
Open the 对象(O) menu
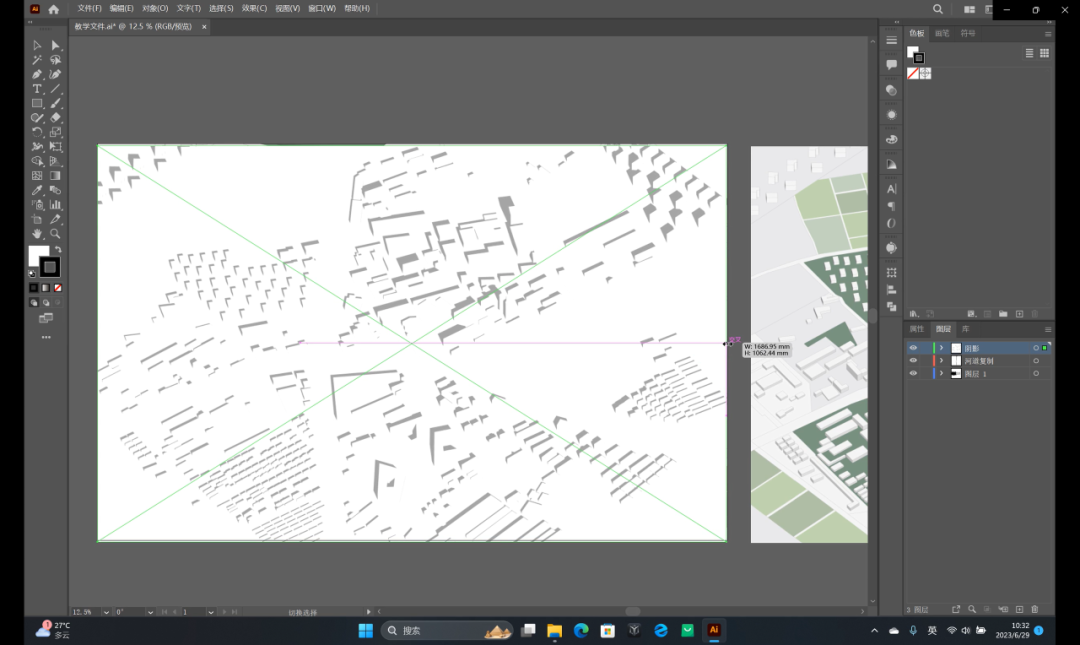coord(155,8)
